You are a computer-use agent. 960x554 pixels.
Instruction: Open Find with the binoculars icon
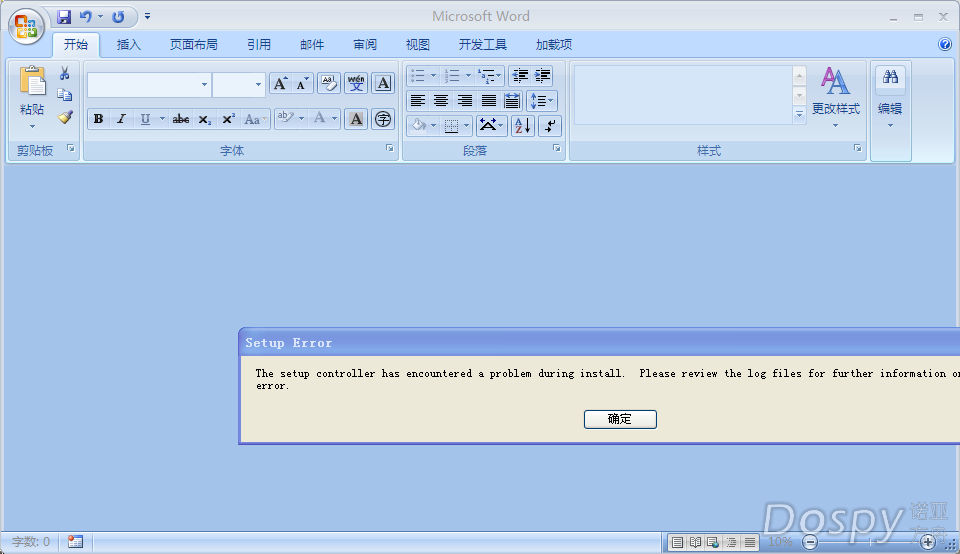890,77
